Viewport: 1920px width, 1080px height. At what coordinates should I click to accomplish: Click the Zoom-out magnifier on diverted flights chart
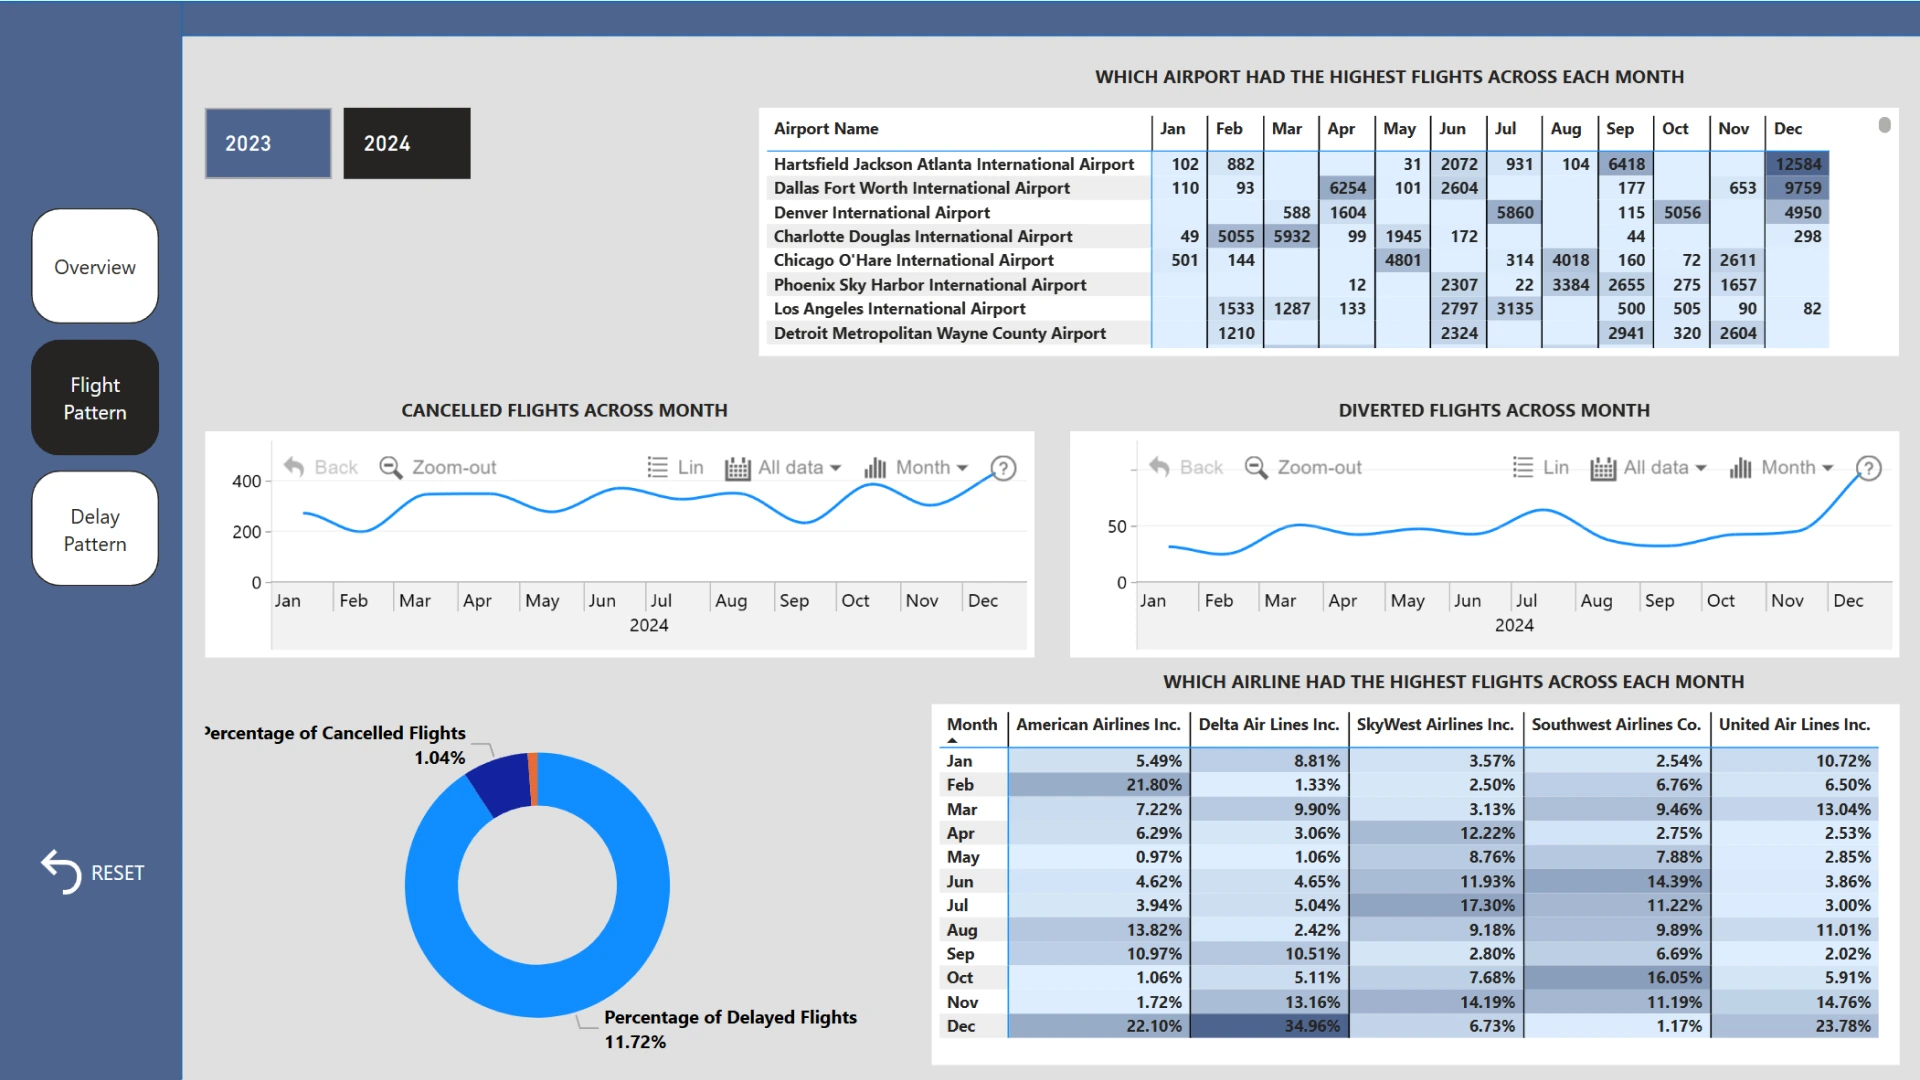coord(1256,467)
